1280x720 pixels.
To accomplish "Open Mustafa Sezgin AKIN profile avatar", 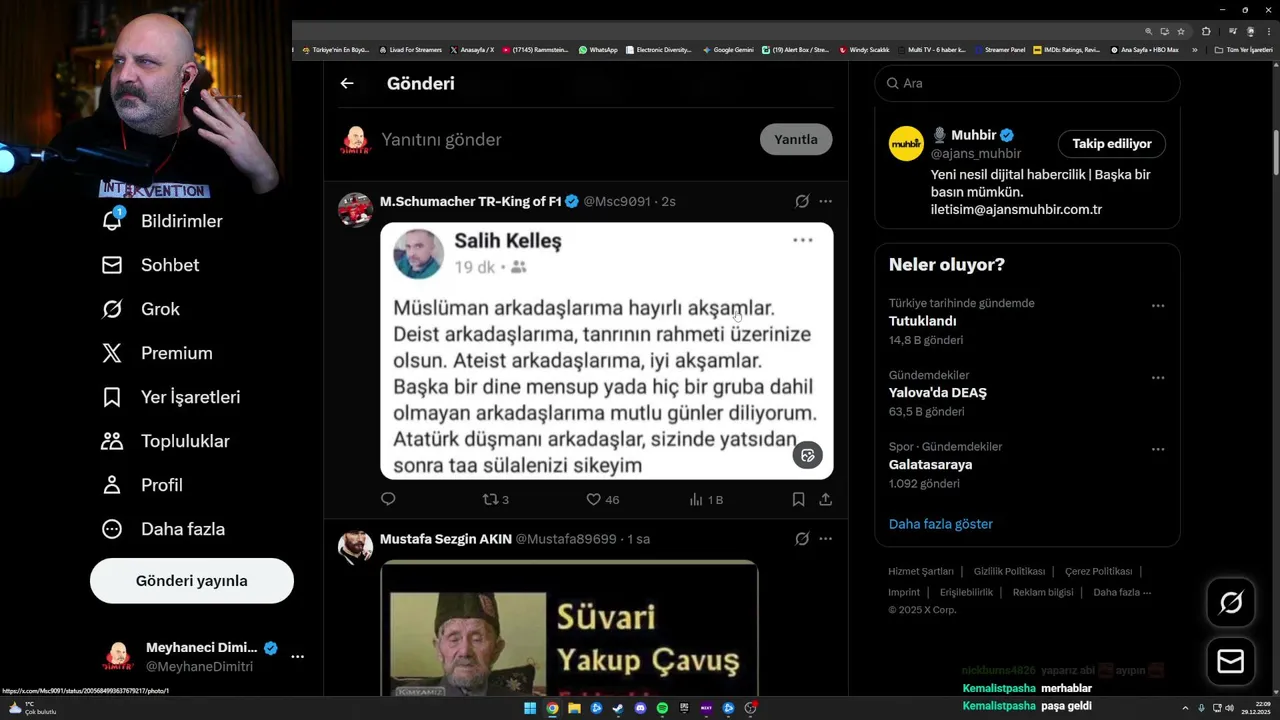I will [x=355, y=548].
